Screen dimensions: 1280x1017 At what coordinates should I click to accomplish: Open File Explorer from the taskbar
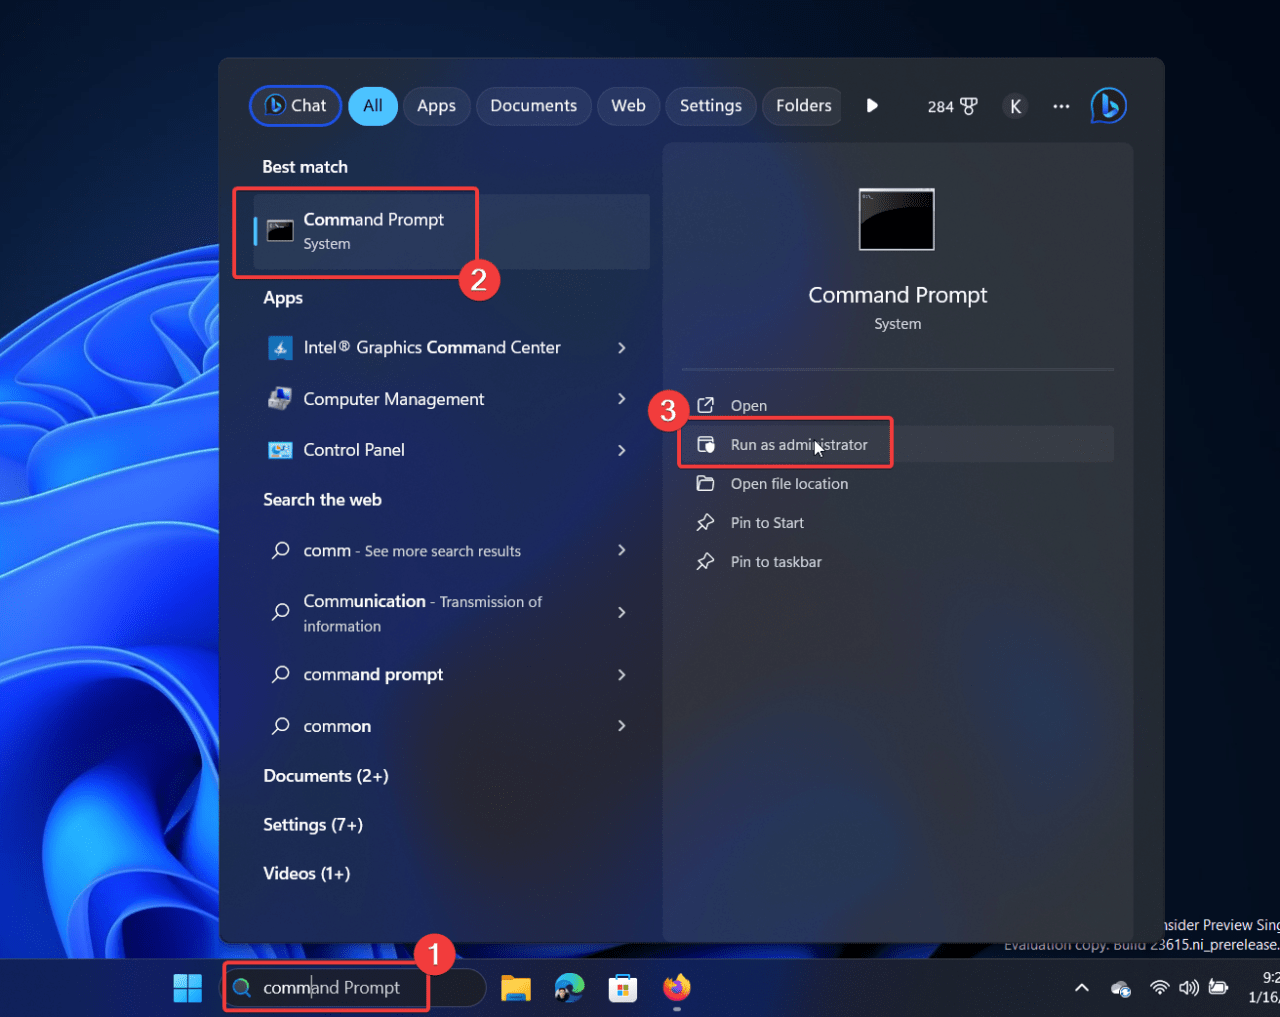click(x=515, y=988)
